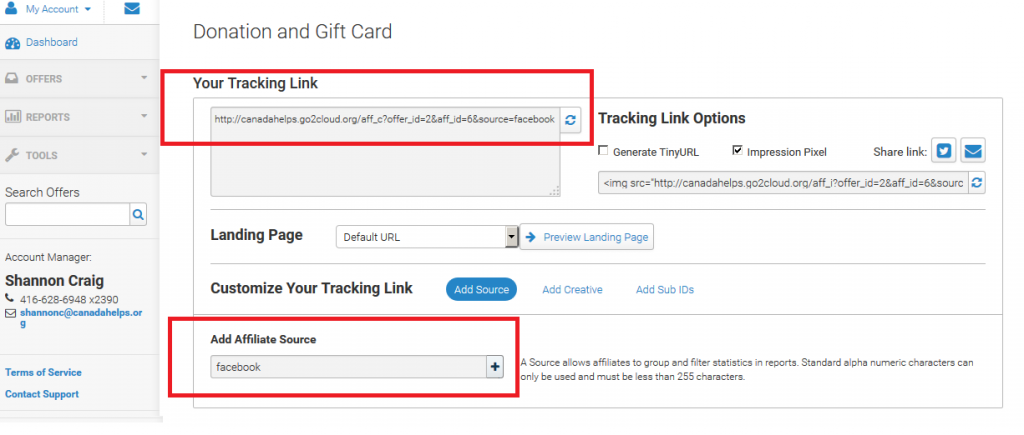Viewport: 1024px width, 435px height.
Task: Click the Search Offers input field
Action: pyautogui.click(x=67, y=214)
